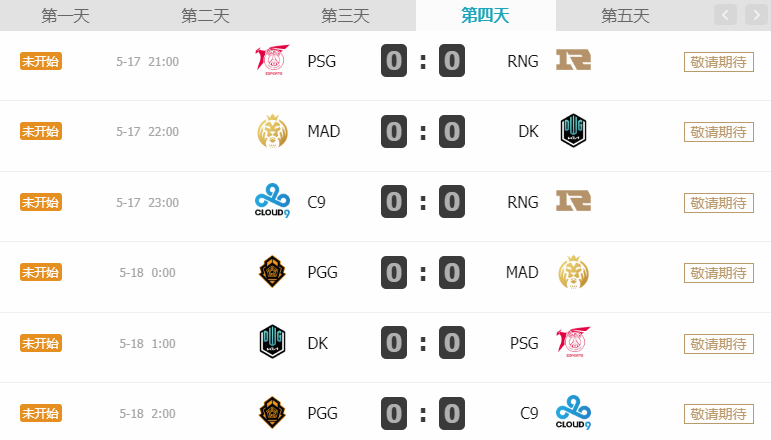This screenshot has width=771, height=440.
Task: Click PSG logo in 21:00 match
Action: click(272, 60)
